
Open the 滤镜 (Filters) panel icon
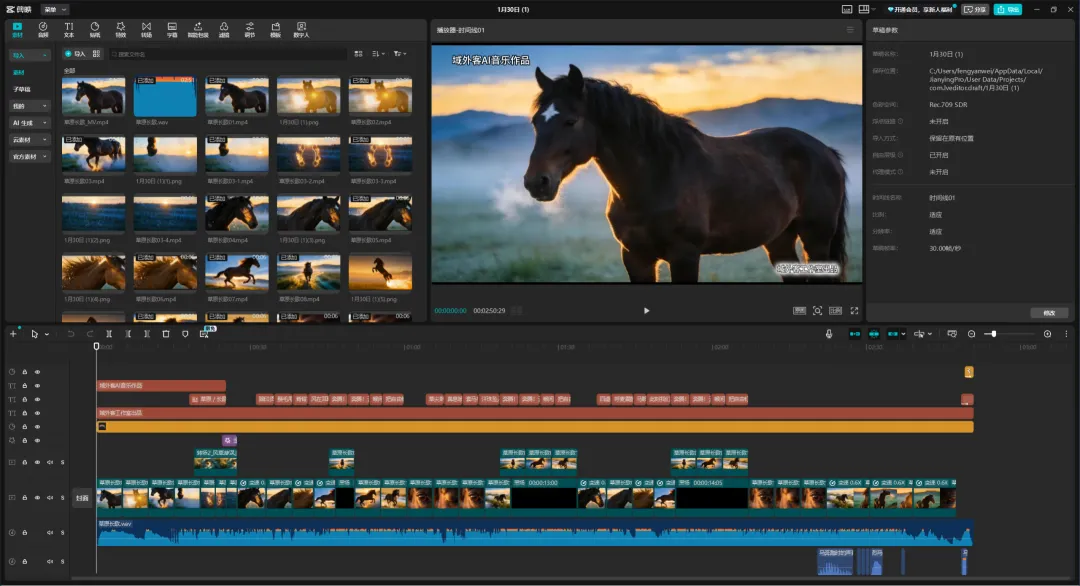point(224,29)
